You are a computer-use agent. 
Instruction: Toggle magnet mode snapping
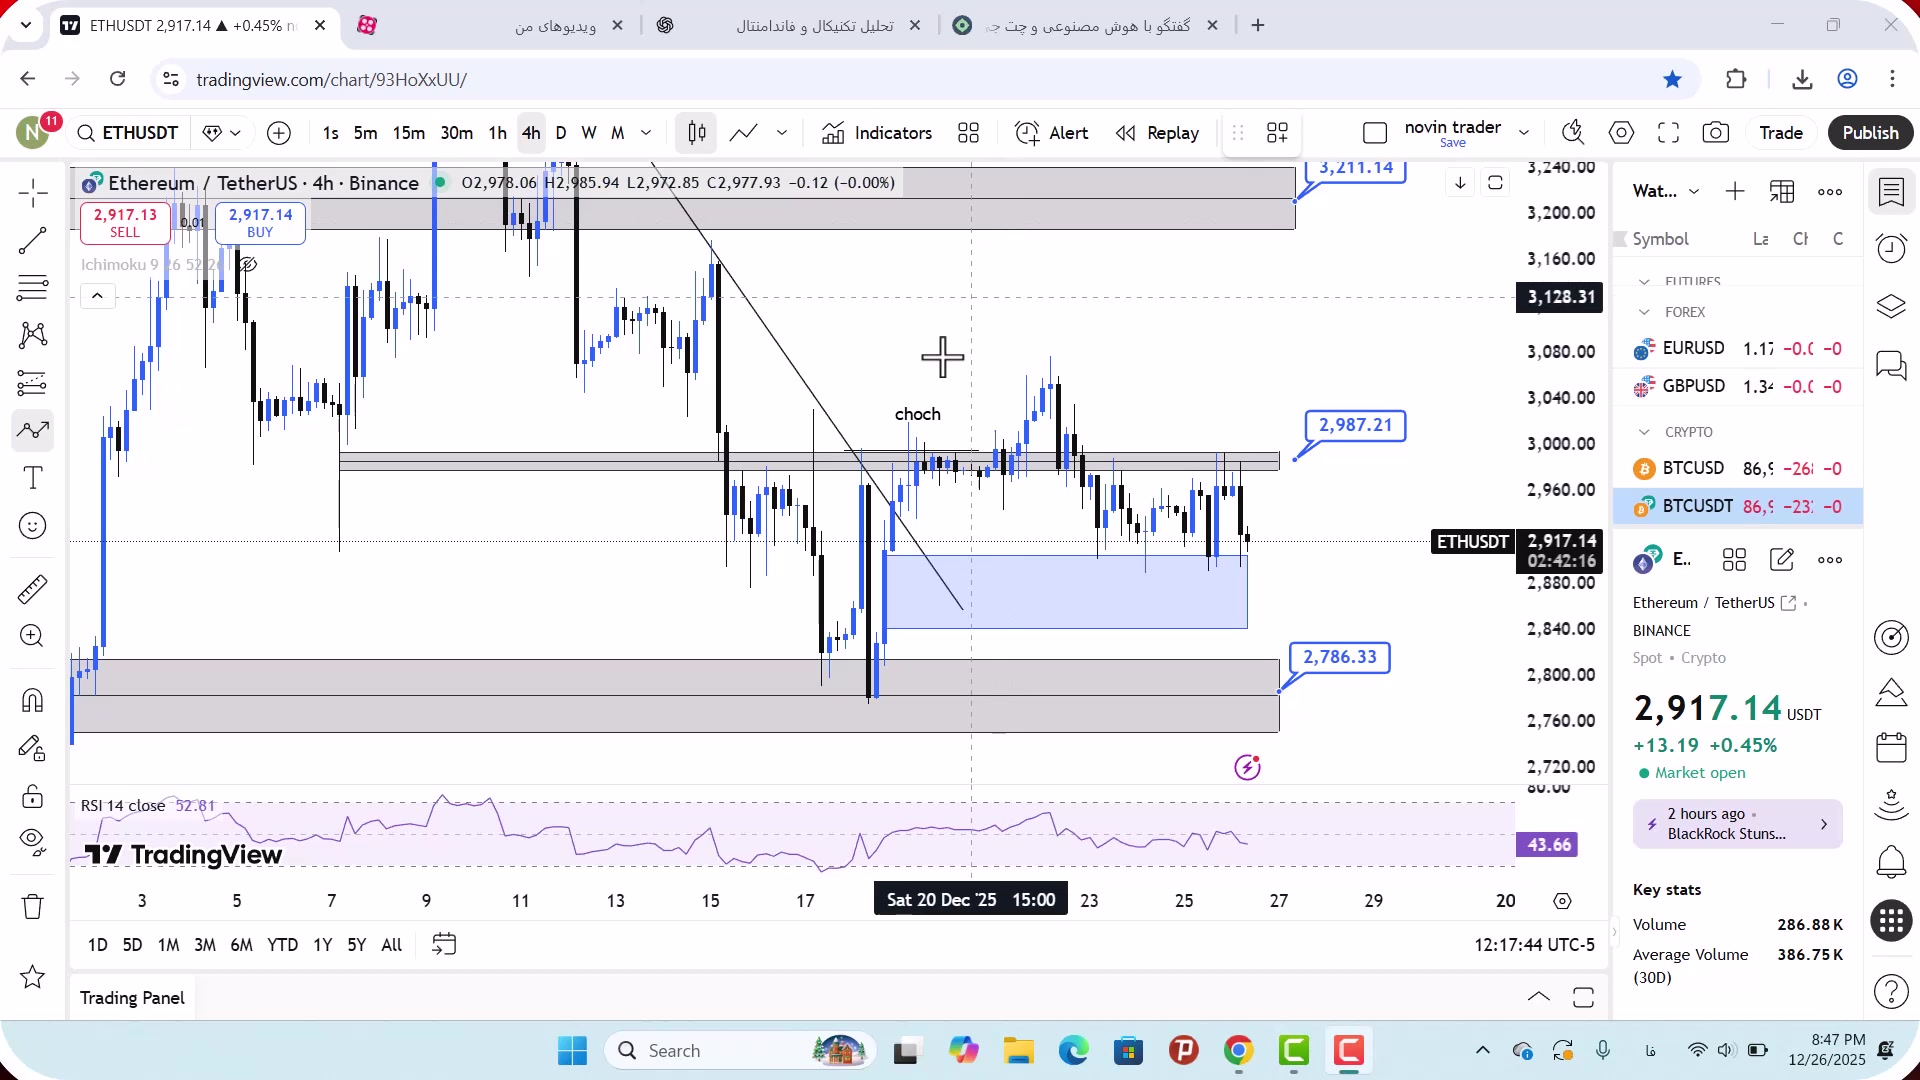[x=32, y=699]
